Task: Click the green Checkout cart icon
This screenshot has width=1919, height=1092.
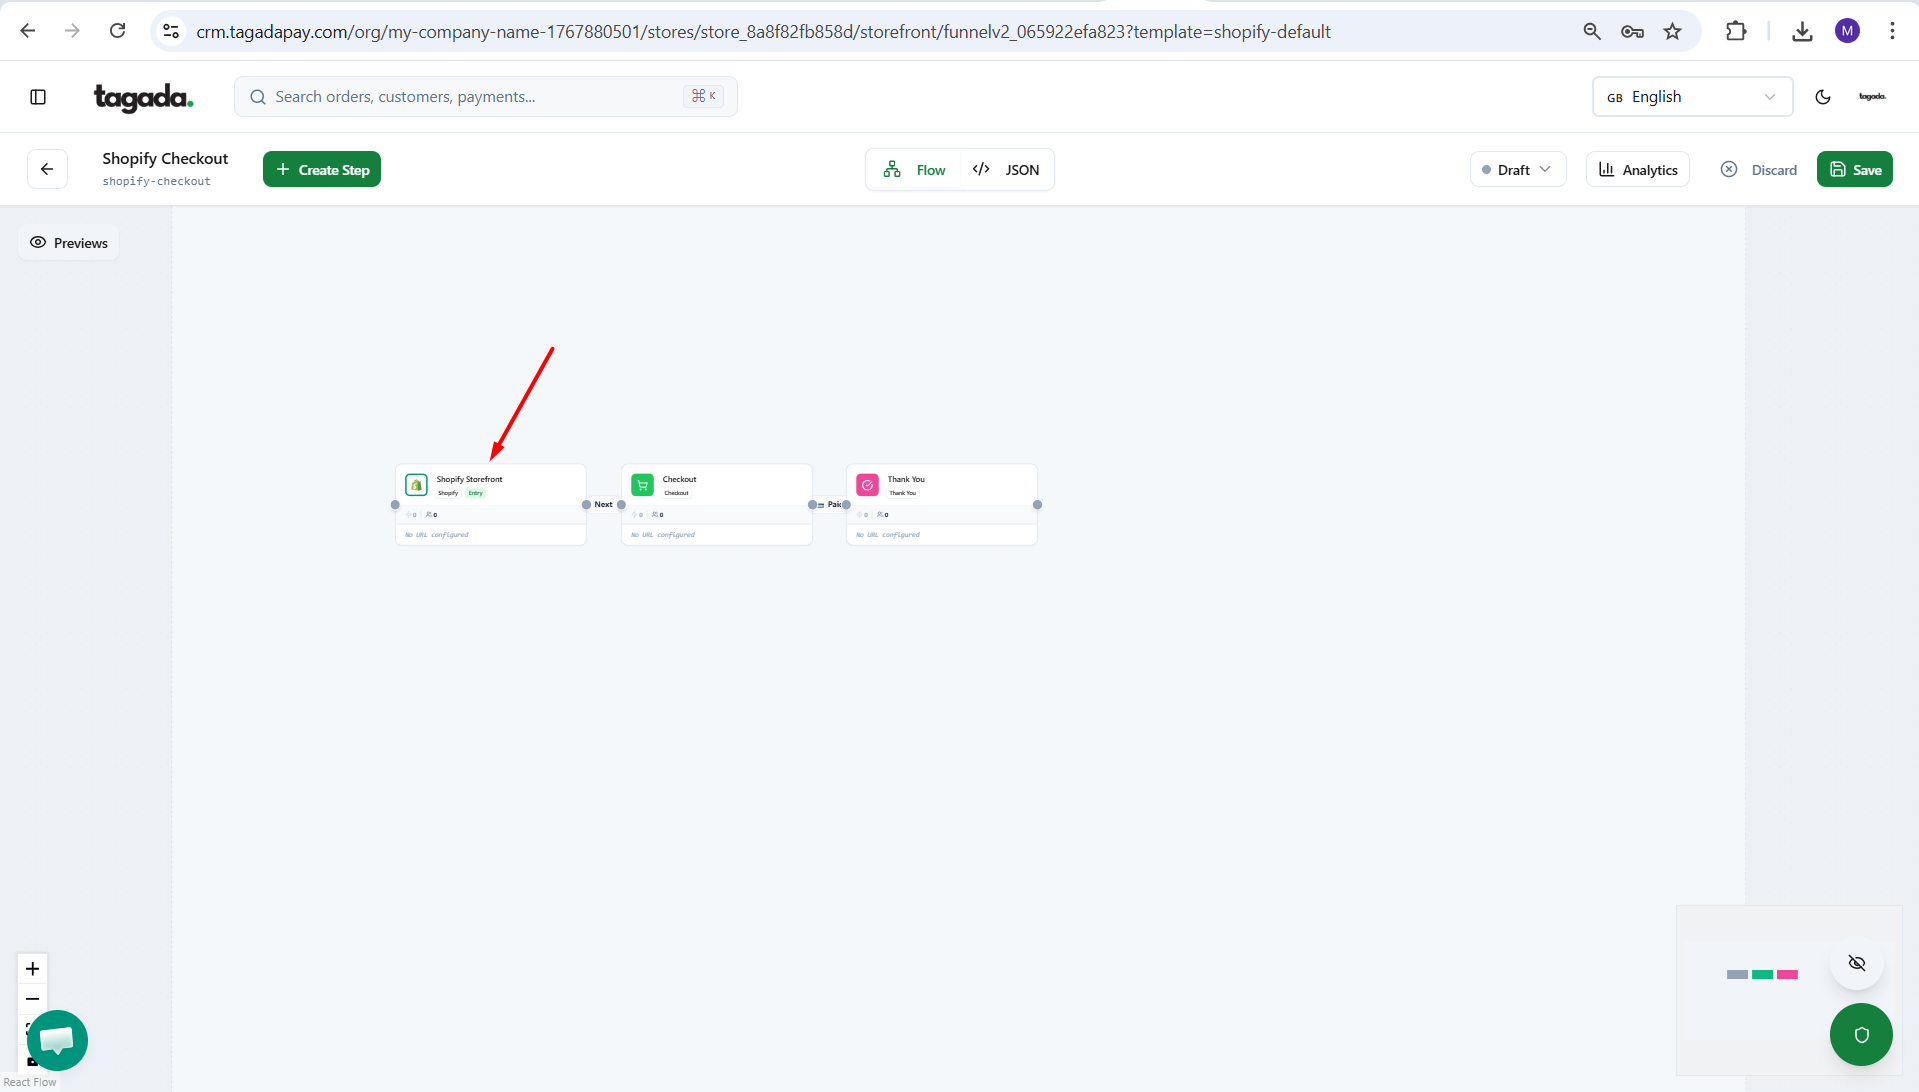Action: (x=642, y=485)
